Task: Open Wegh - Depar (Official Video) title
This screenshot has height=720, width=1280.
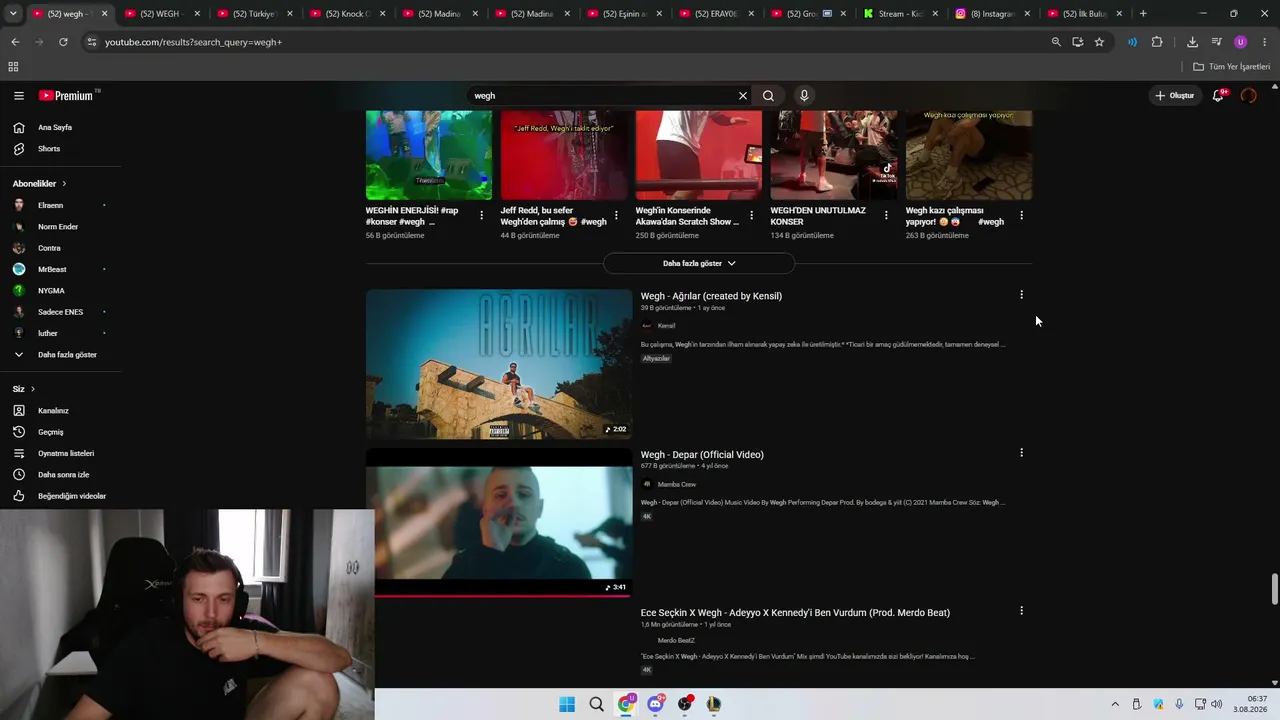Action: tap(702, 455)
